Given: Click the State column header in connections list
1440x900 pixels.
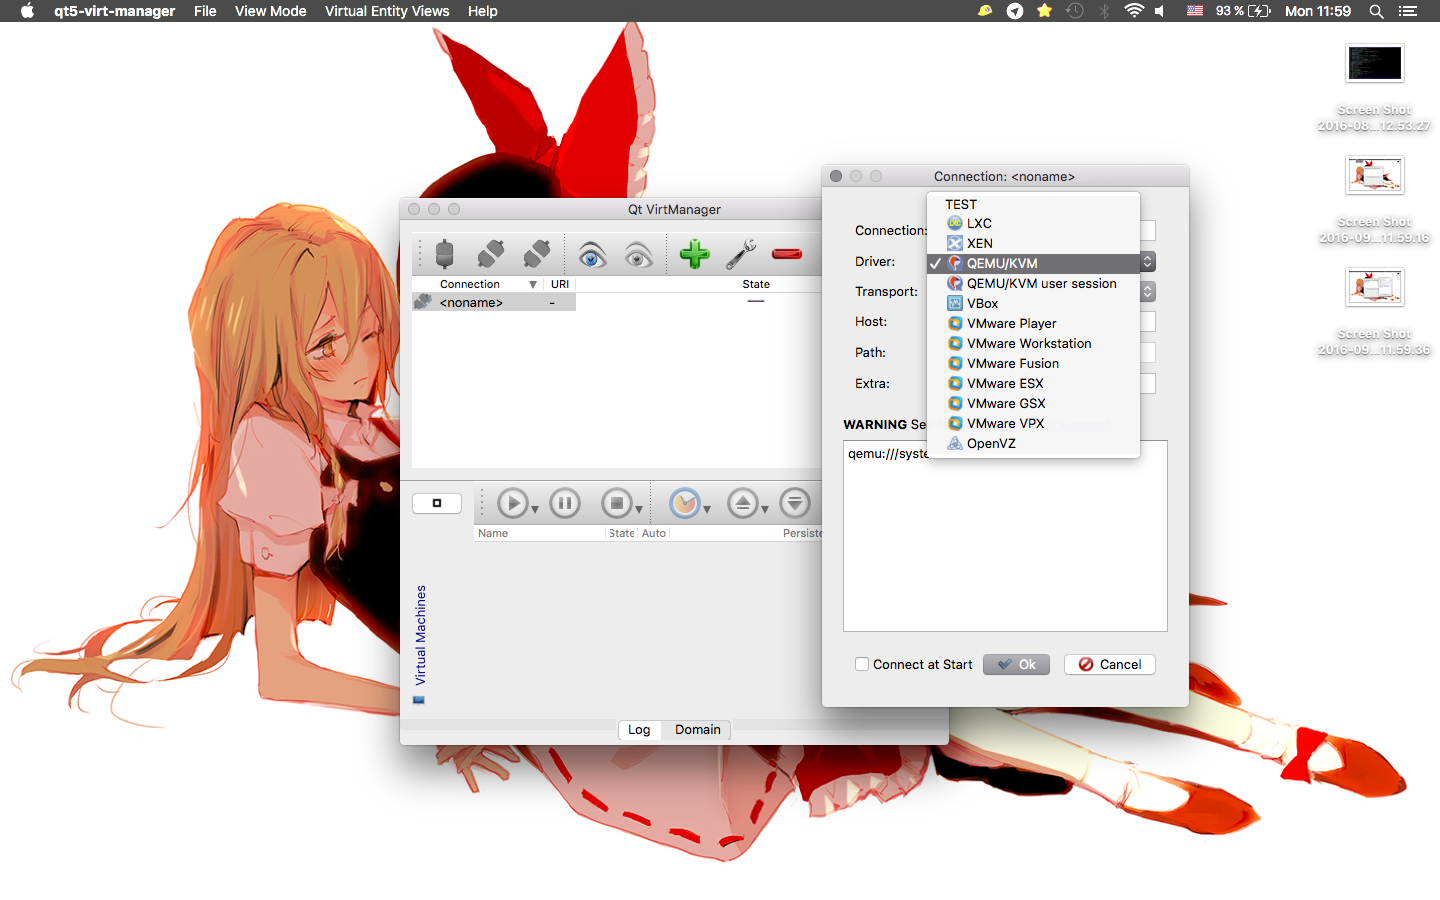Looking at the screenshot, I should (x=756, y=284).
